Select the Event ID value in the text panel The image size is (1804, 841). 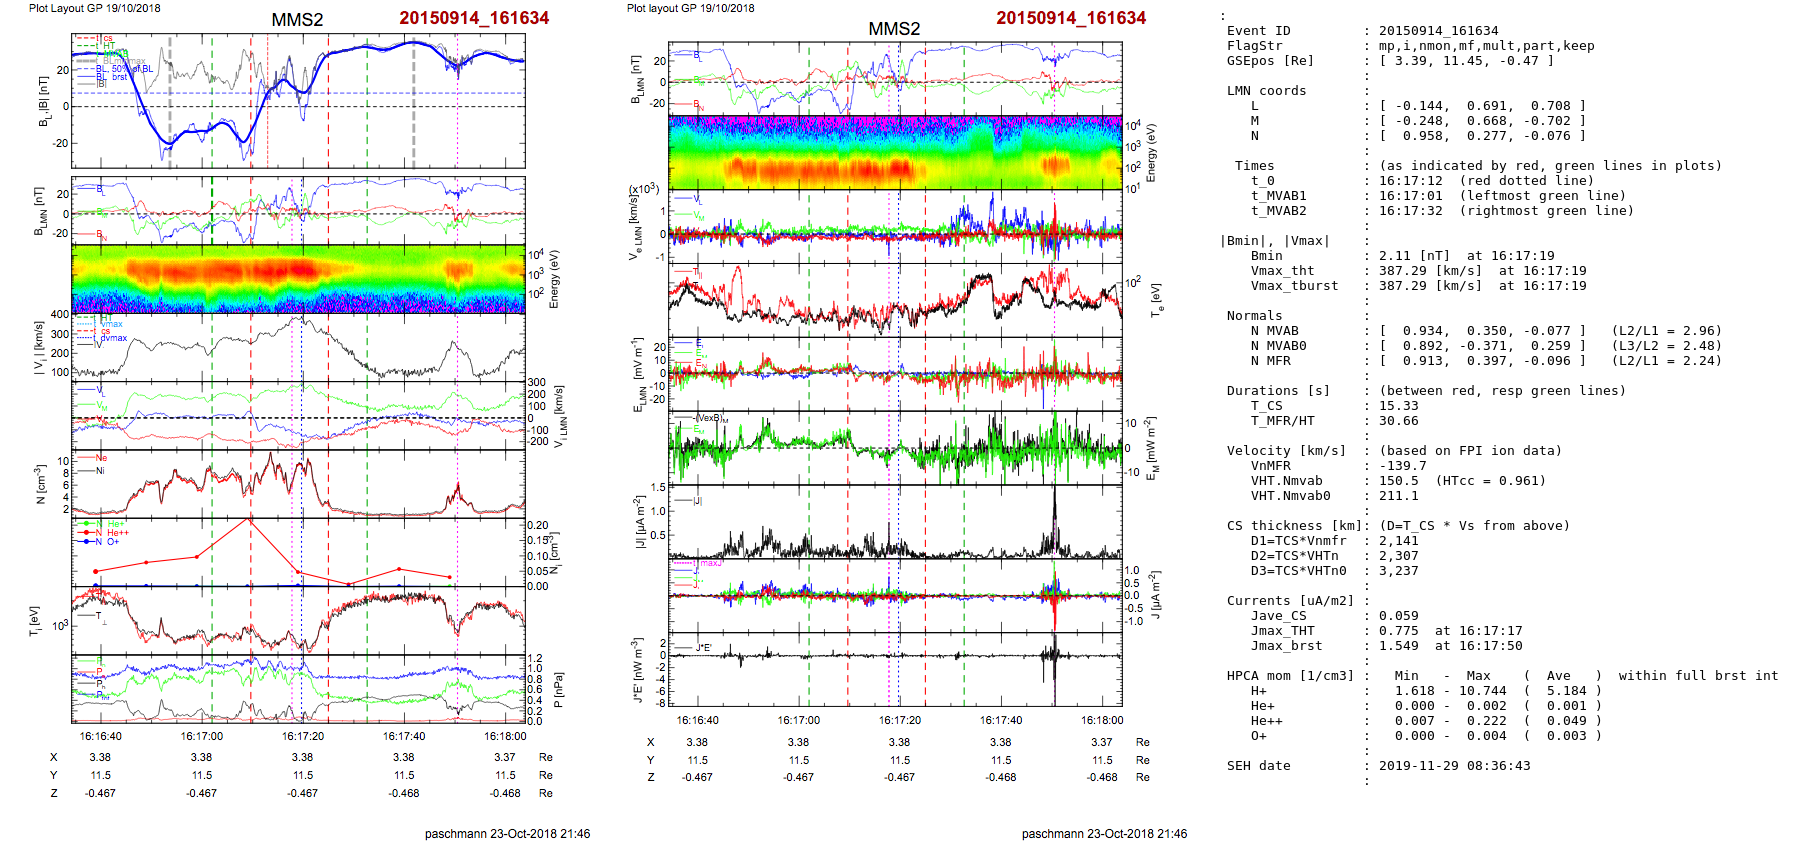[1439, 31]
